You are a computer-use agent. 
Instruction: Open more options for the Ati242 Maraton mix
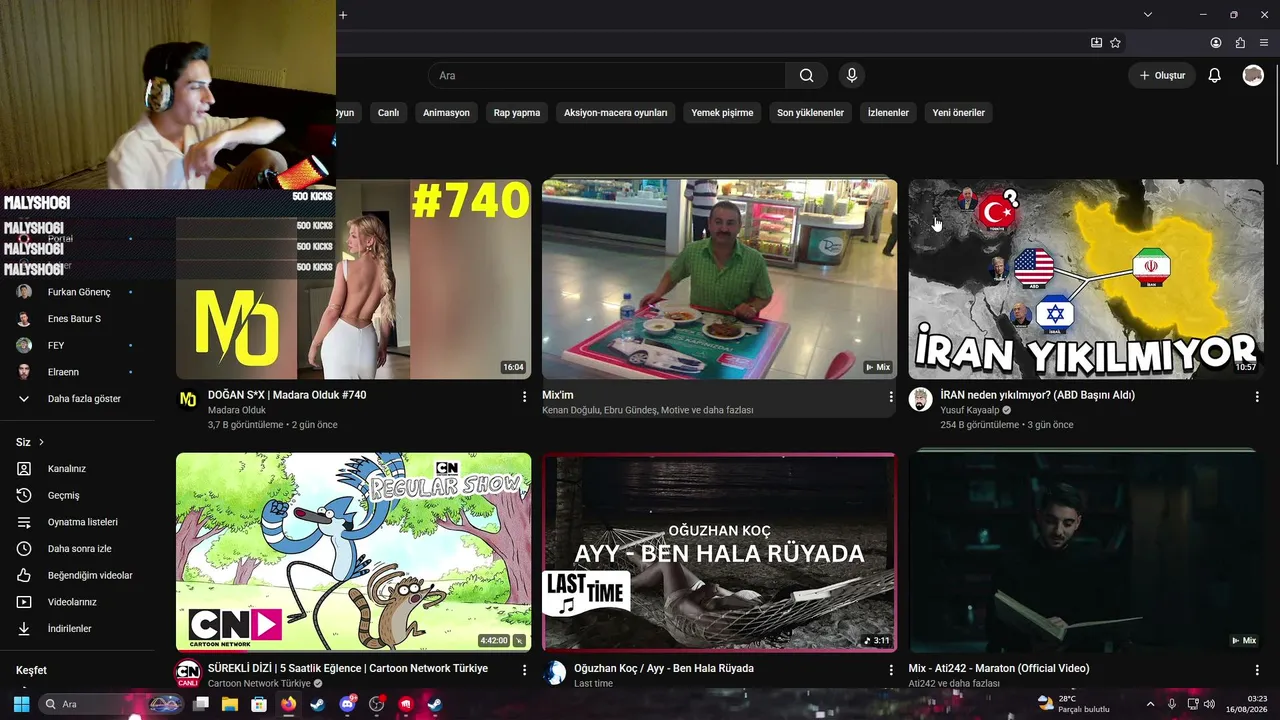pyautogui.click(x=1257, y=670)
